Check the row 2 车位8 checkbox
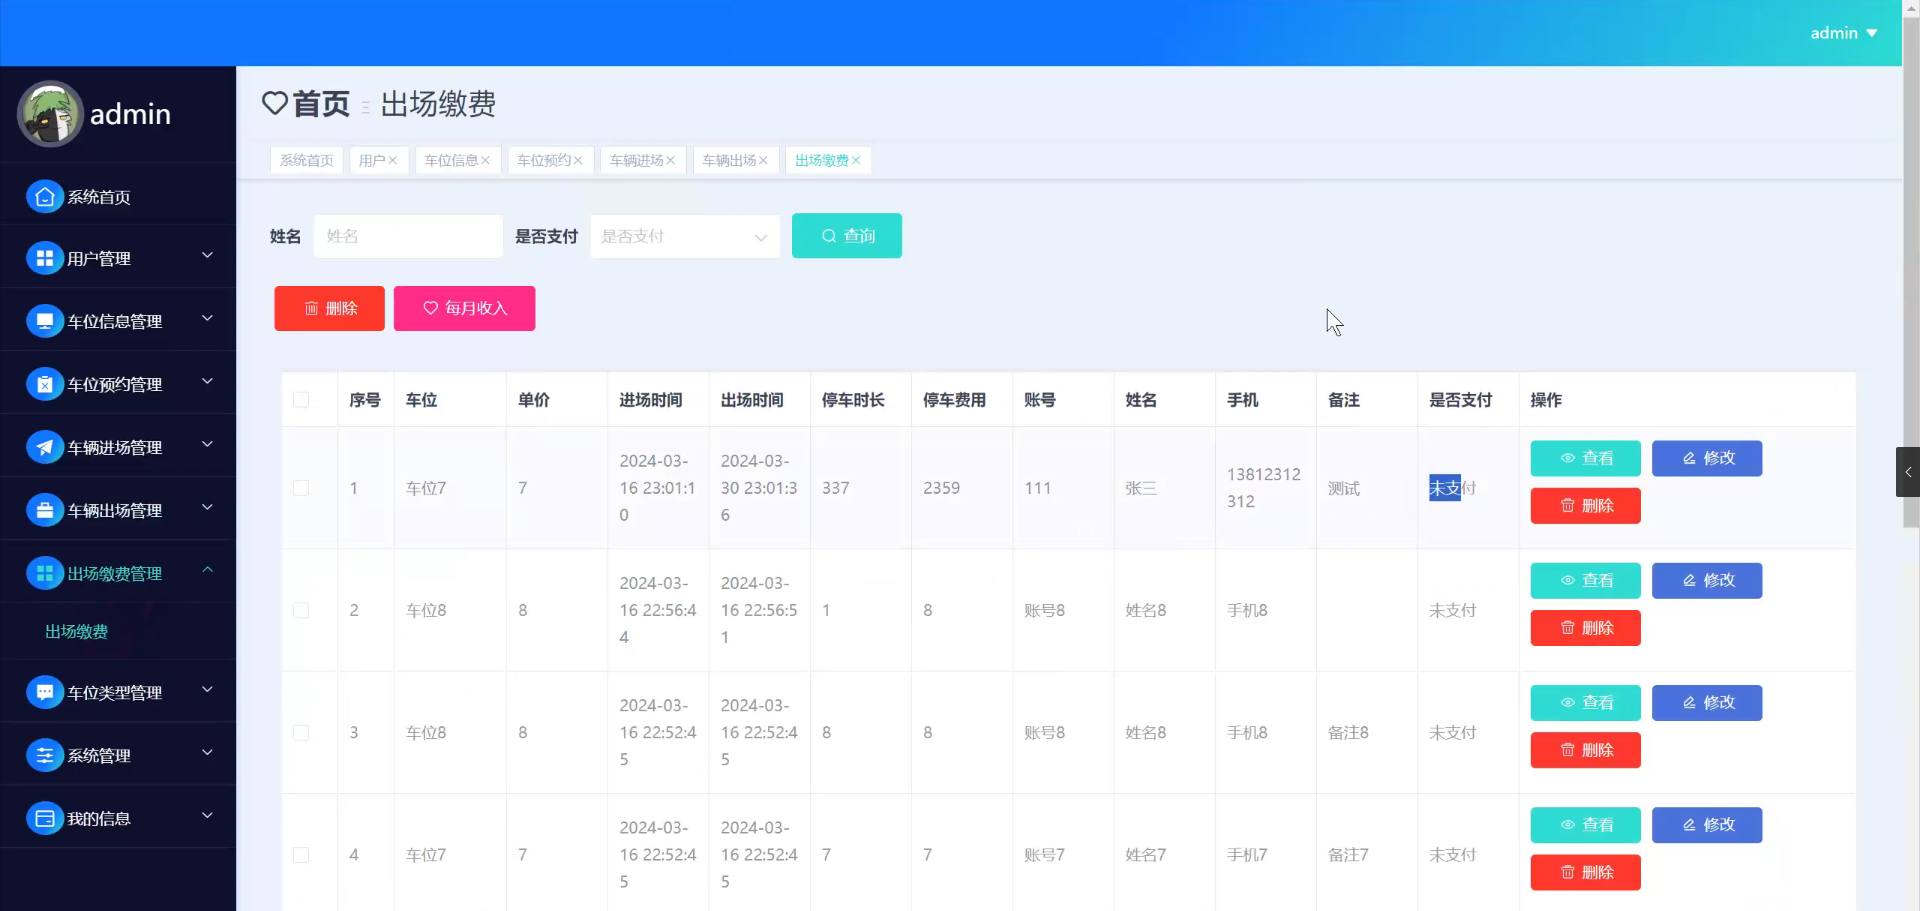 [x=301, y=610]
